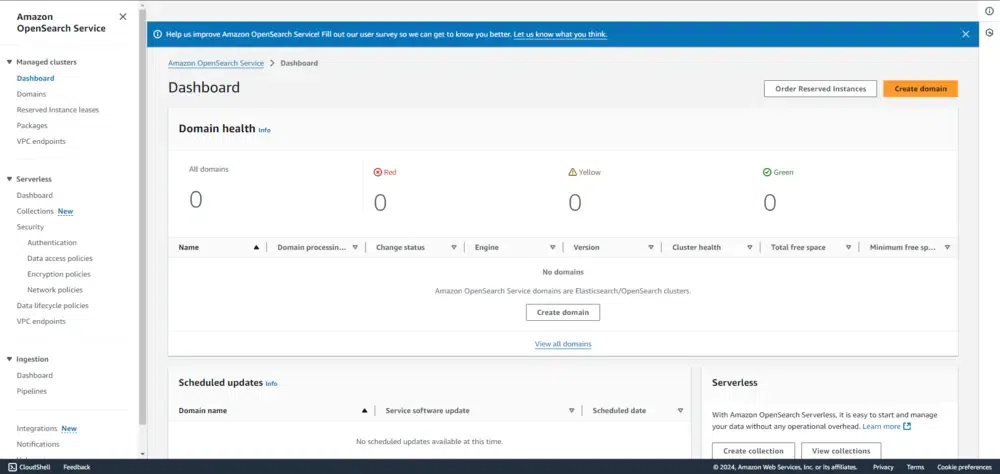1000x474 pixels.
Task: Sort by the Minimum free space column
Action: click(x=947, y=248)
